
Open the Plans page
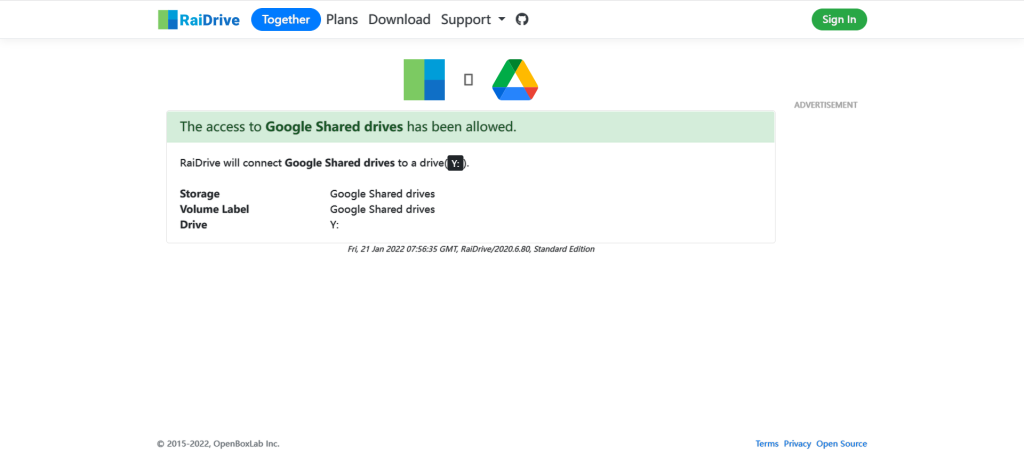pos(342,20)
